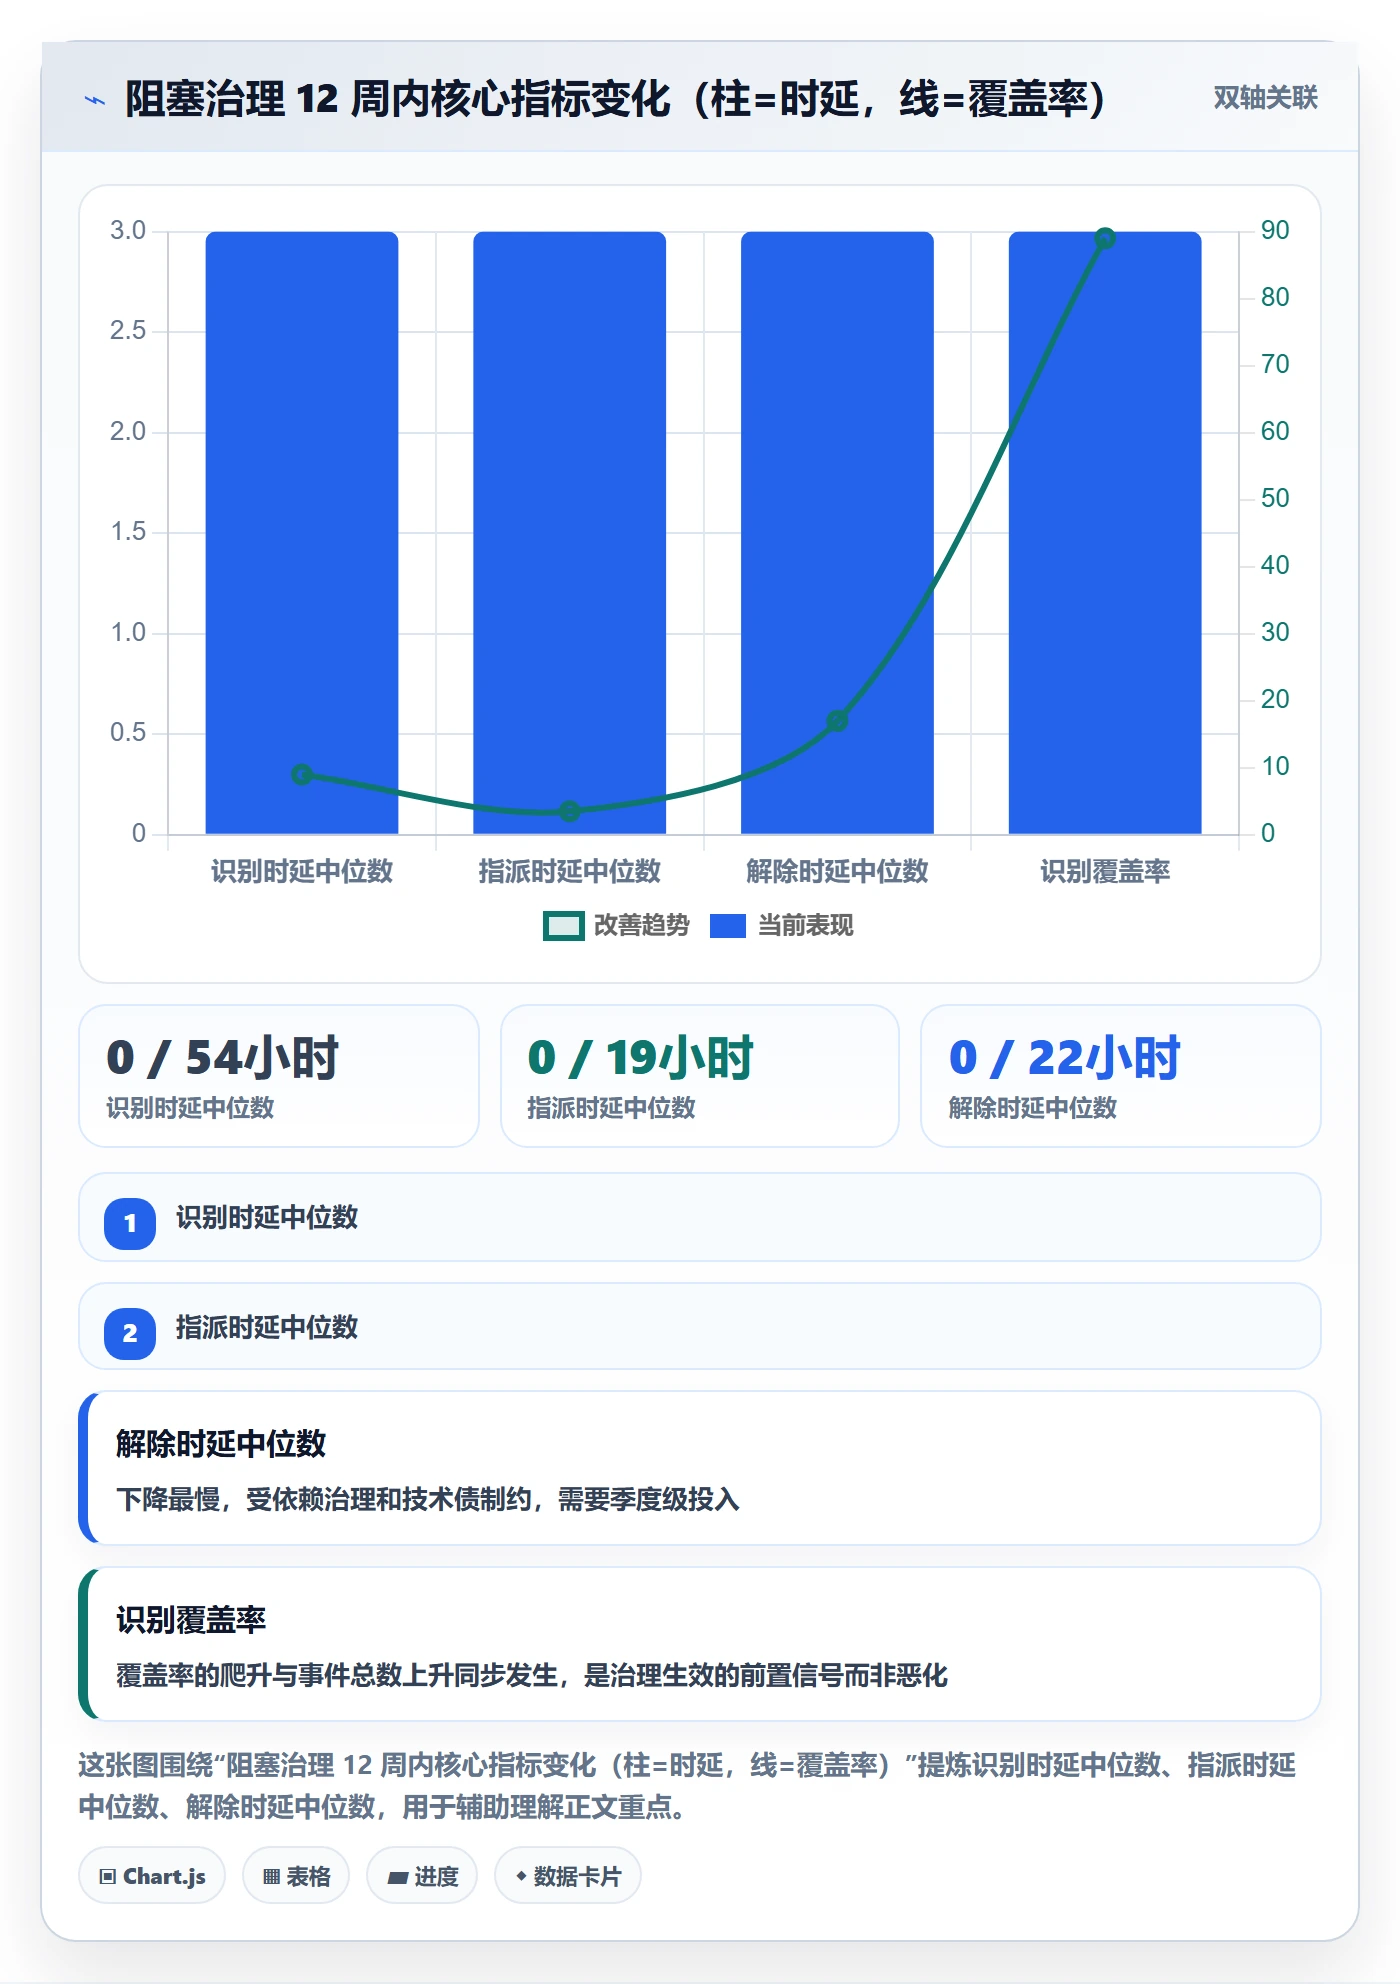Select the 进度 tag chip
Viewport: 1400px width, 1984px height.
[x=422, y=1876]
